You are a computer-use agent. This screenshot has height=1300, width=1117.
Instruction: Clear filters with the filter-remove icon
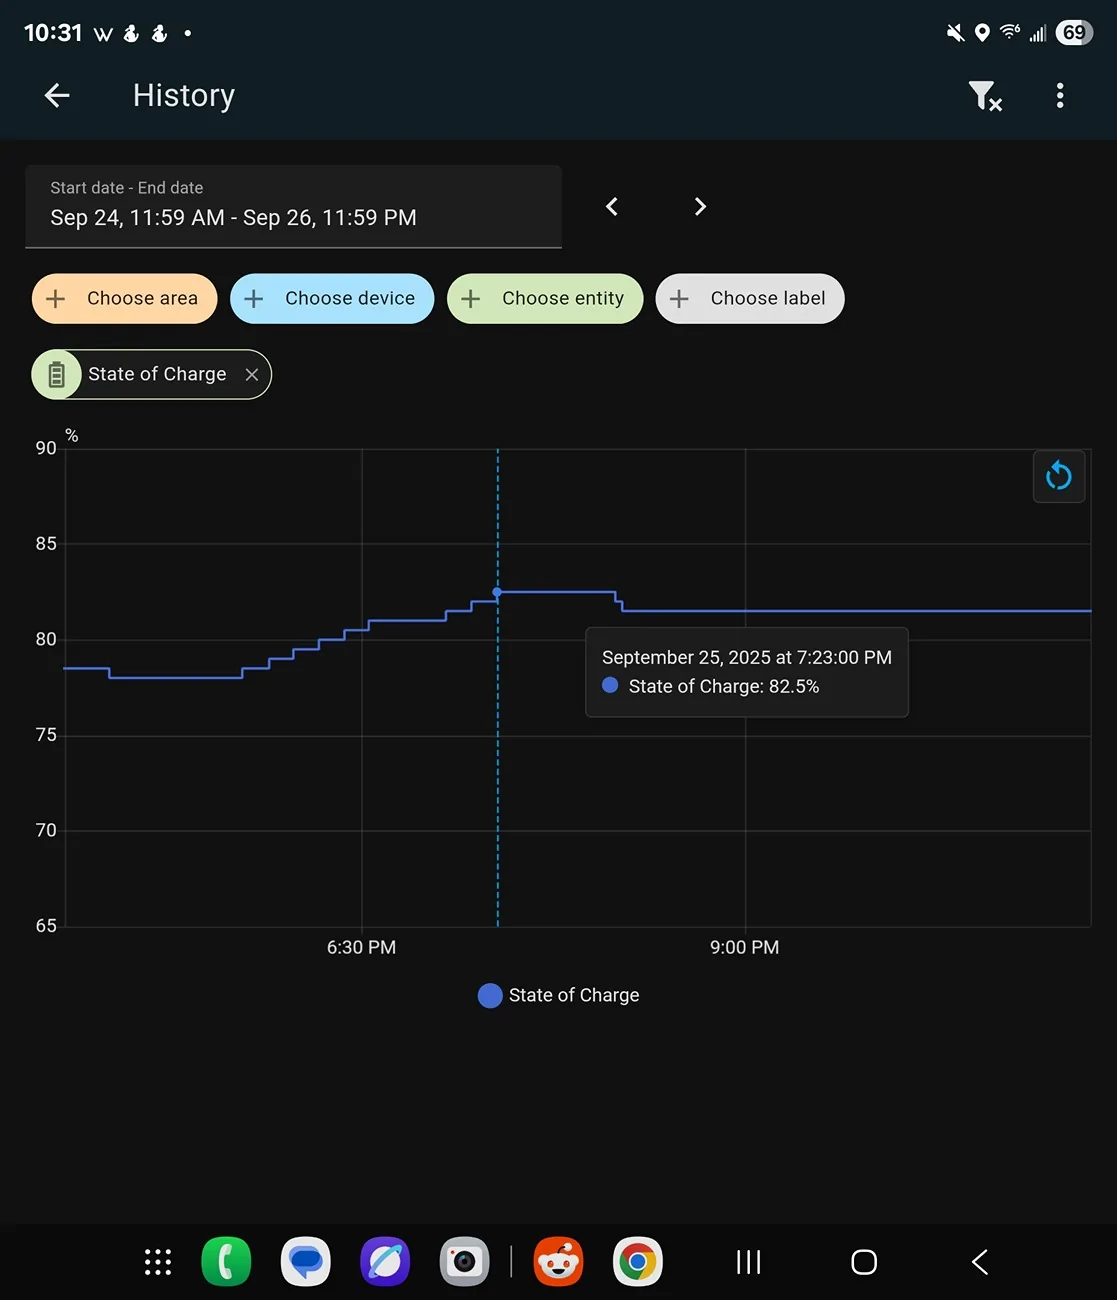point(984,96)
